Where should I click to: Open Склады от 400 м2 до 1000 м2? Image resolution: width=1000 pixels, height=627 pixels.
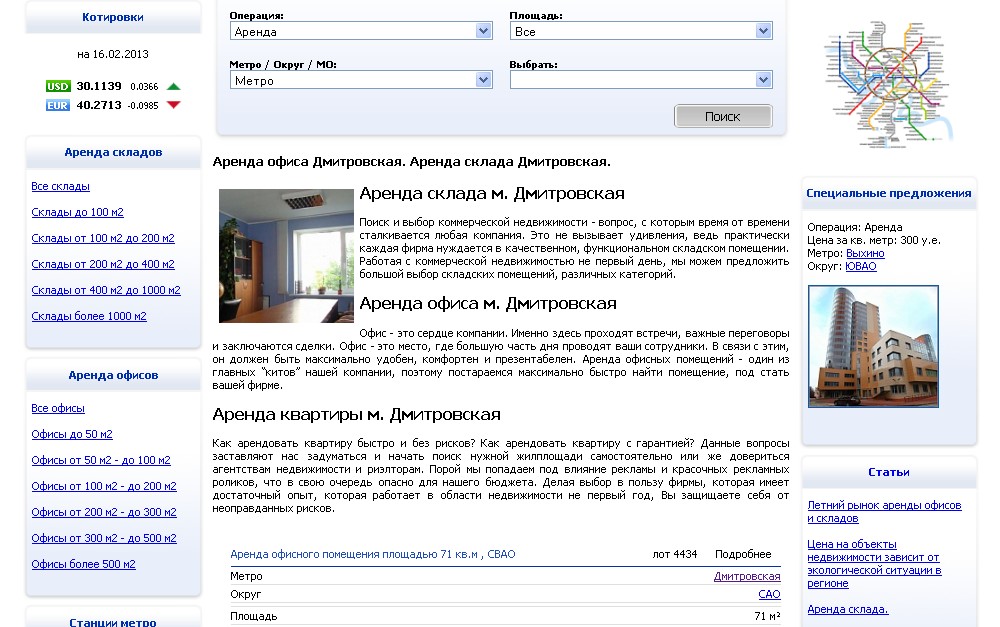click(x=106, y=290)
